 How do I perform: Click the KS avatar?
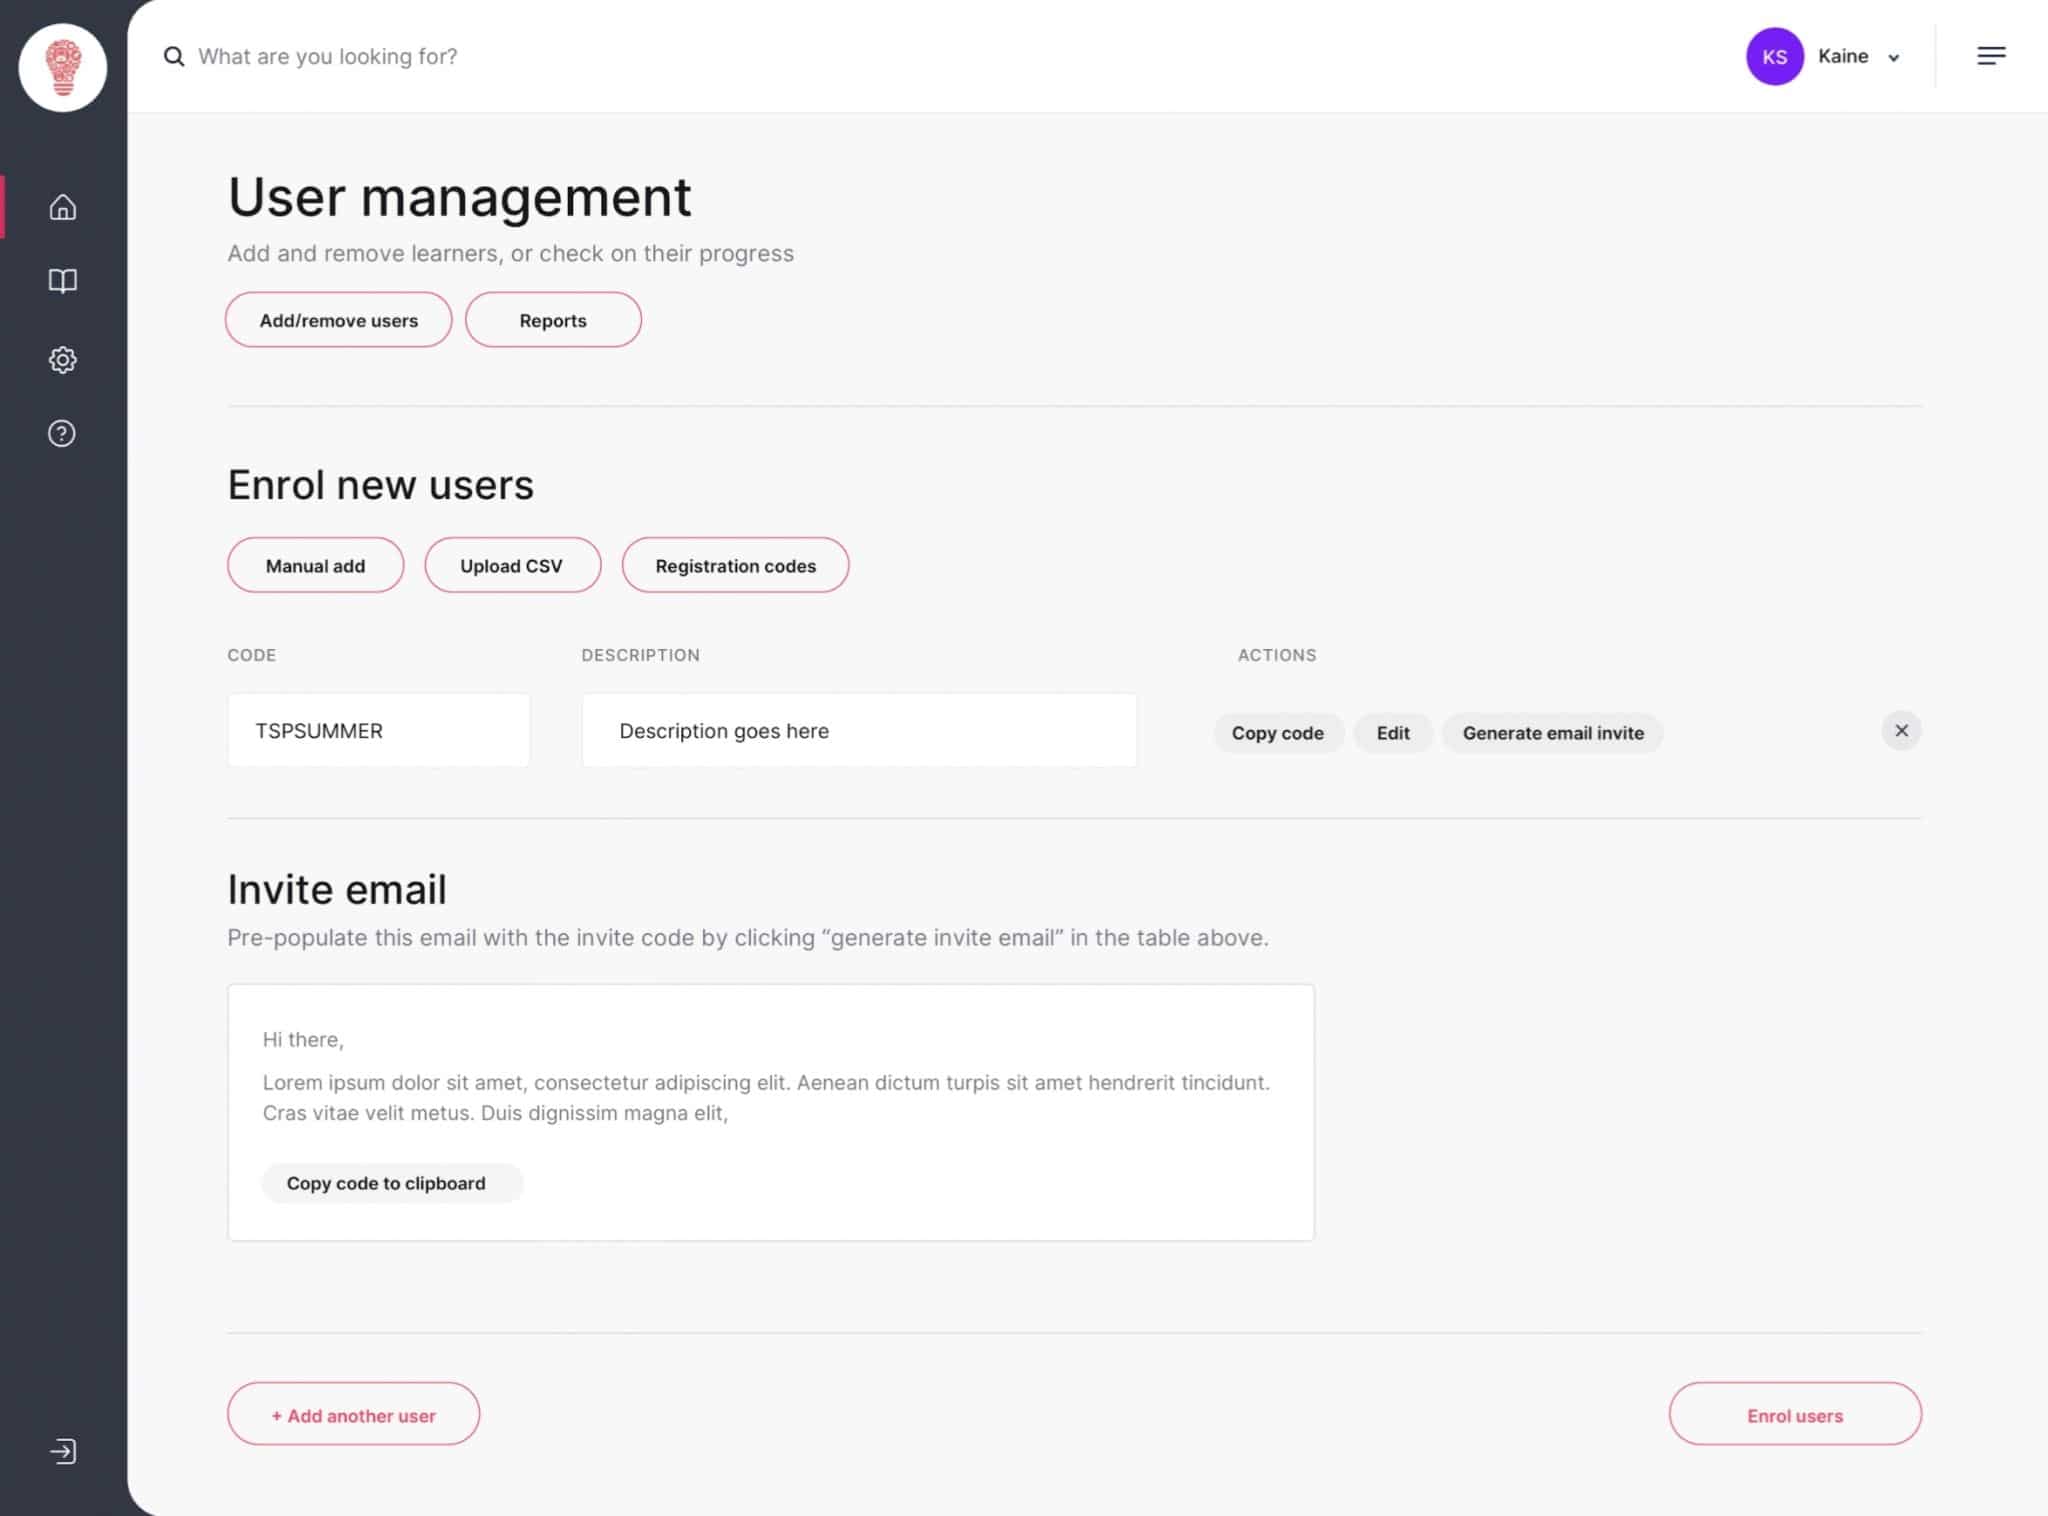click(1774, 56)
